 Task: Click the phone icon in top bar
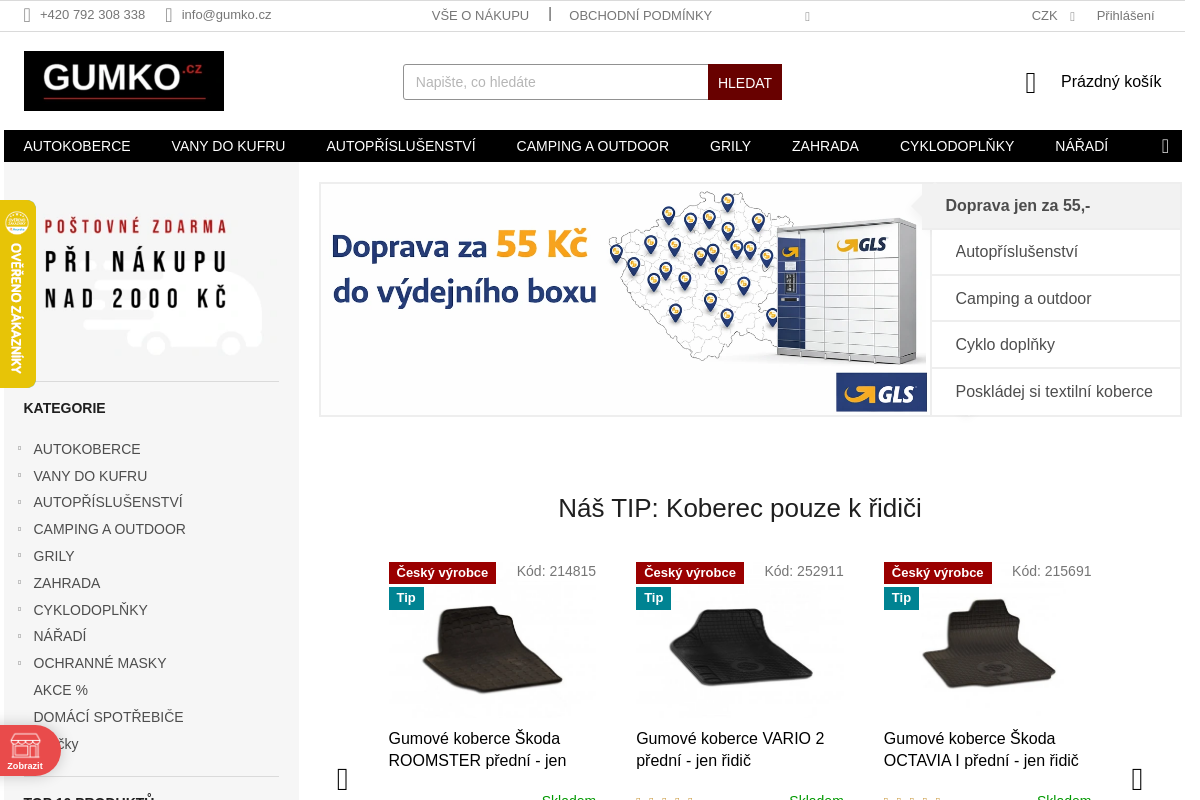pyautogui.click(x=27, y=15)
